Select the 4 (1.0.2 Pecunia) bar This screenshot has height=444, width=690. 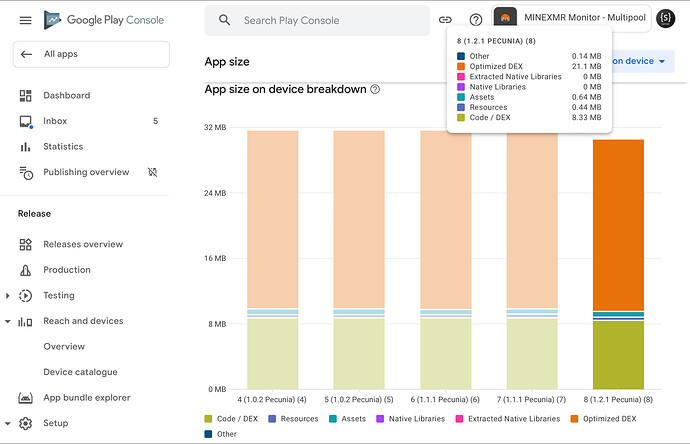point(272,260)
